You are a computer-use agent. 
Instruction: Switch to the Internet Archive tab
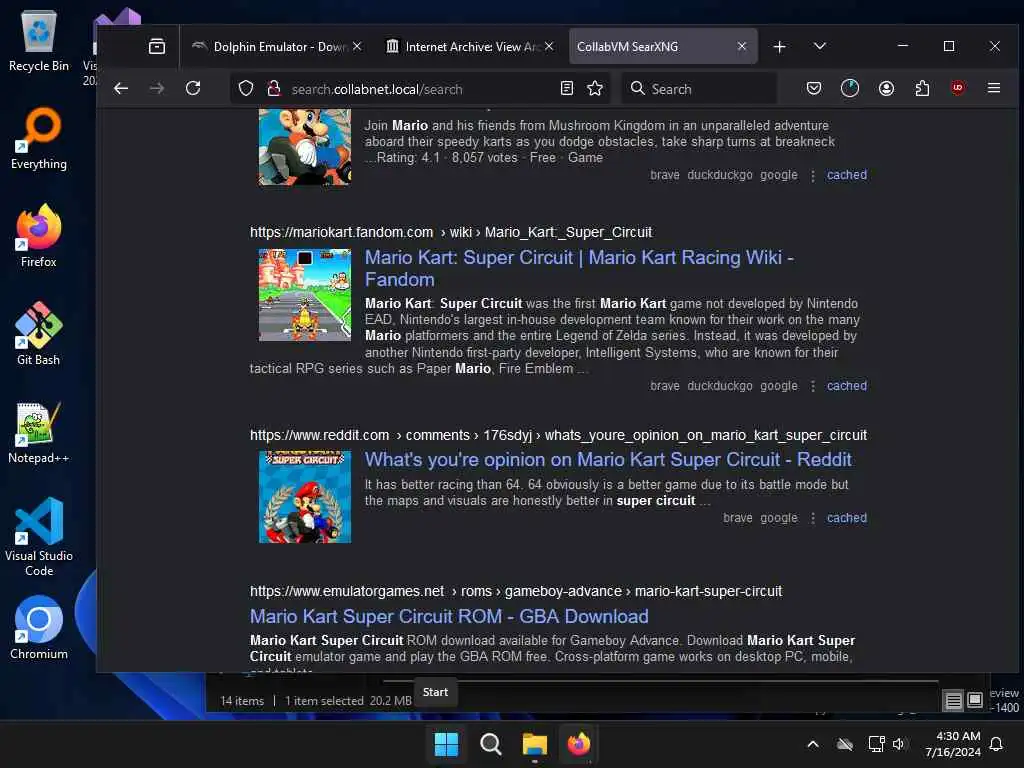pyautogui.click(x=470, y=46)
